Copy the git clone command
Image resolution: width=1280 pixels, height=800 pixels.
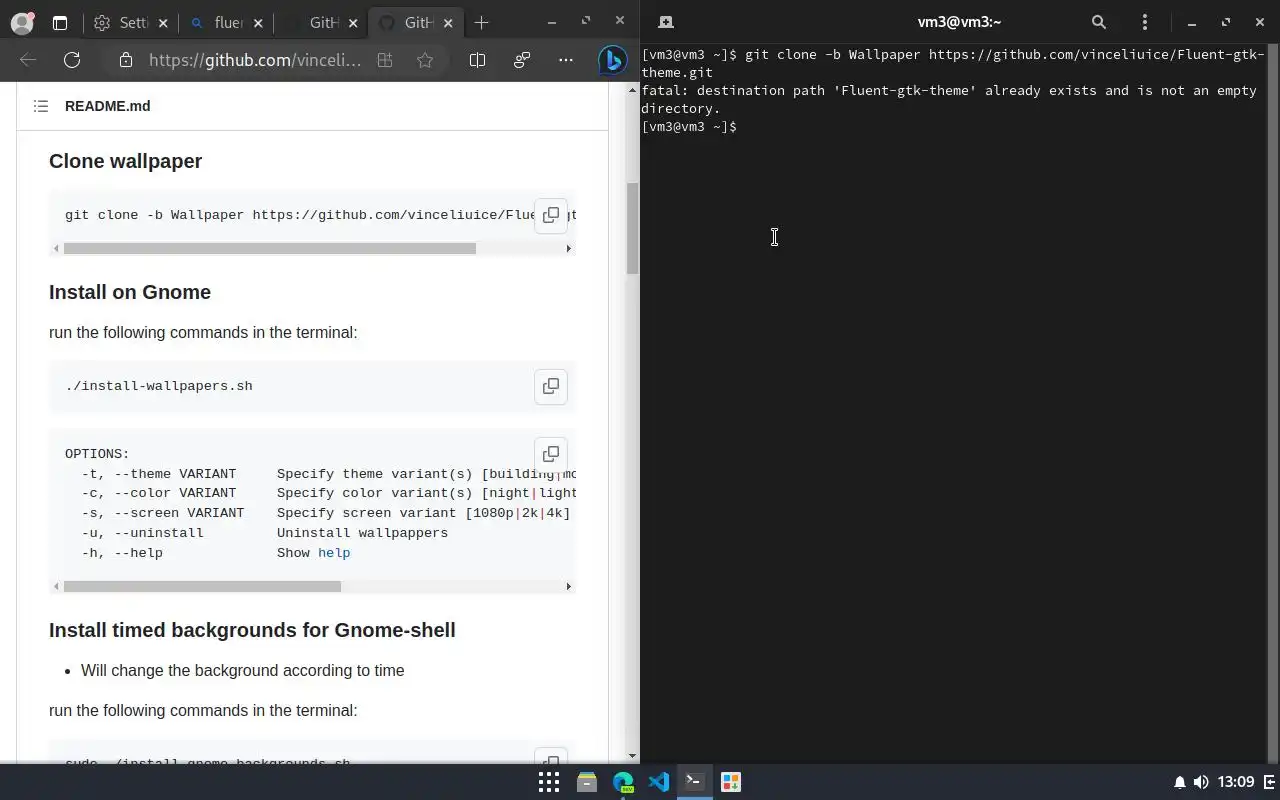(551, 215)
